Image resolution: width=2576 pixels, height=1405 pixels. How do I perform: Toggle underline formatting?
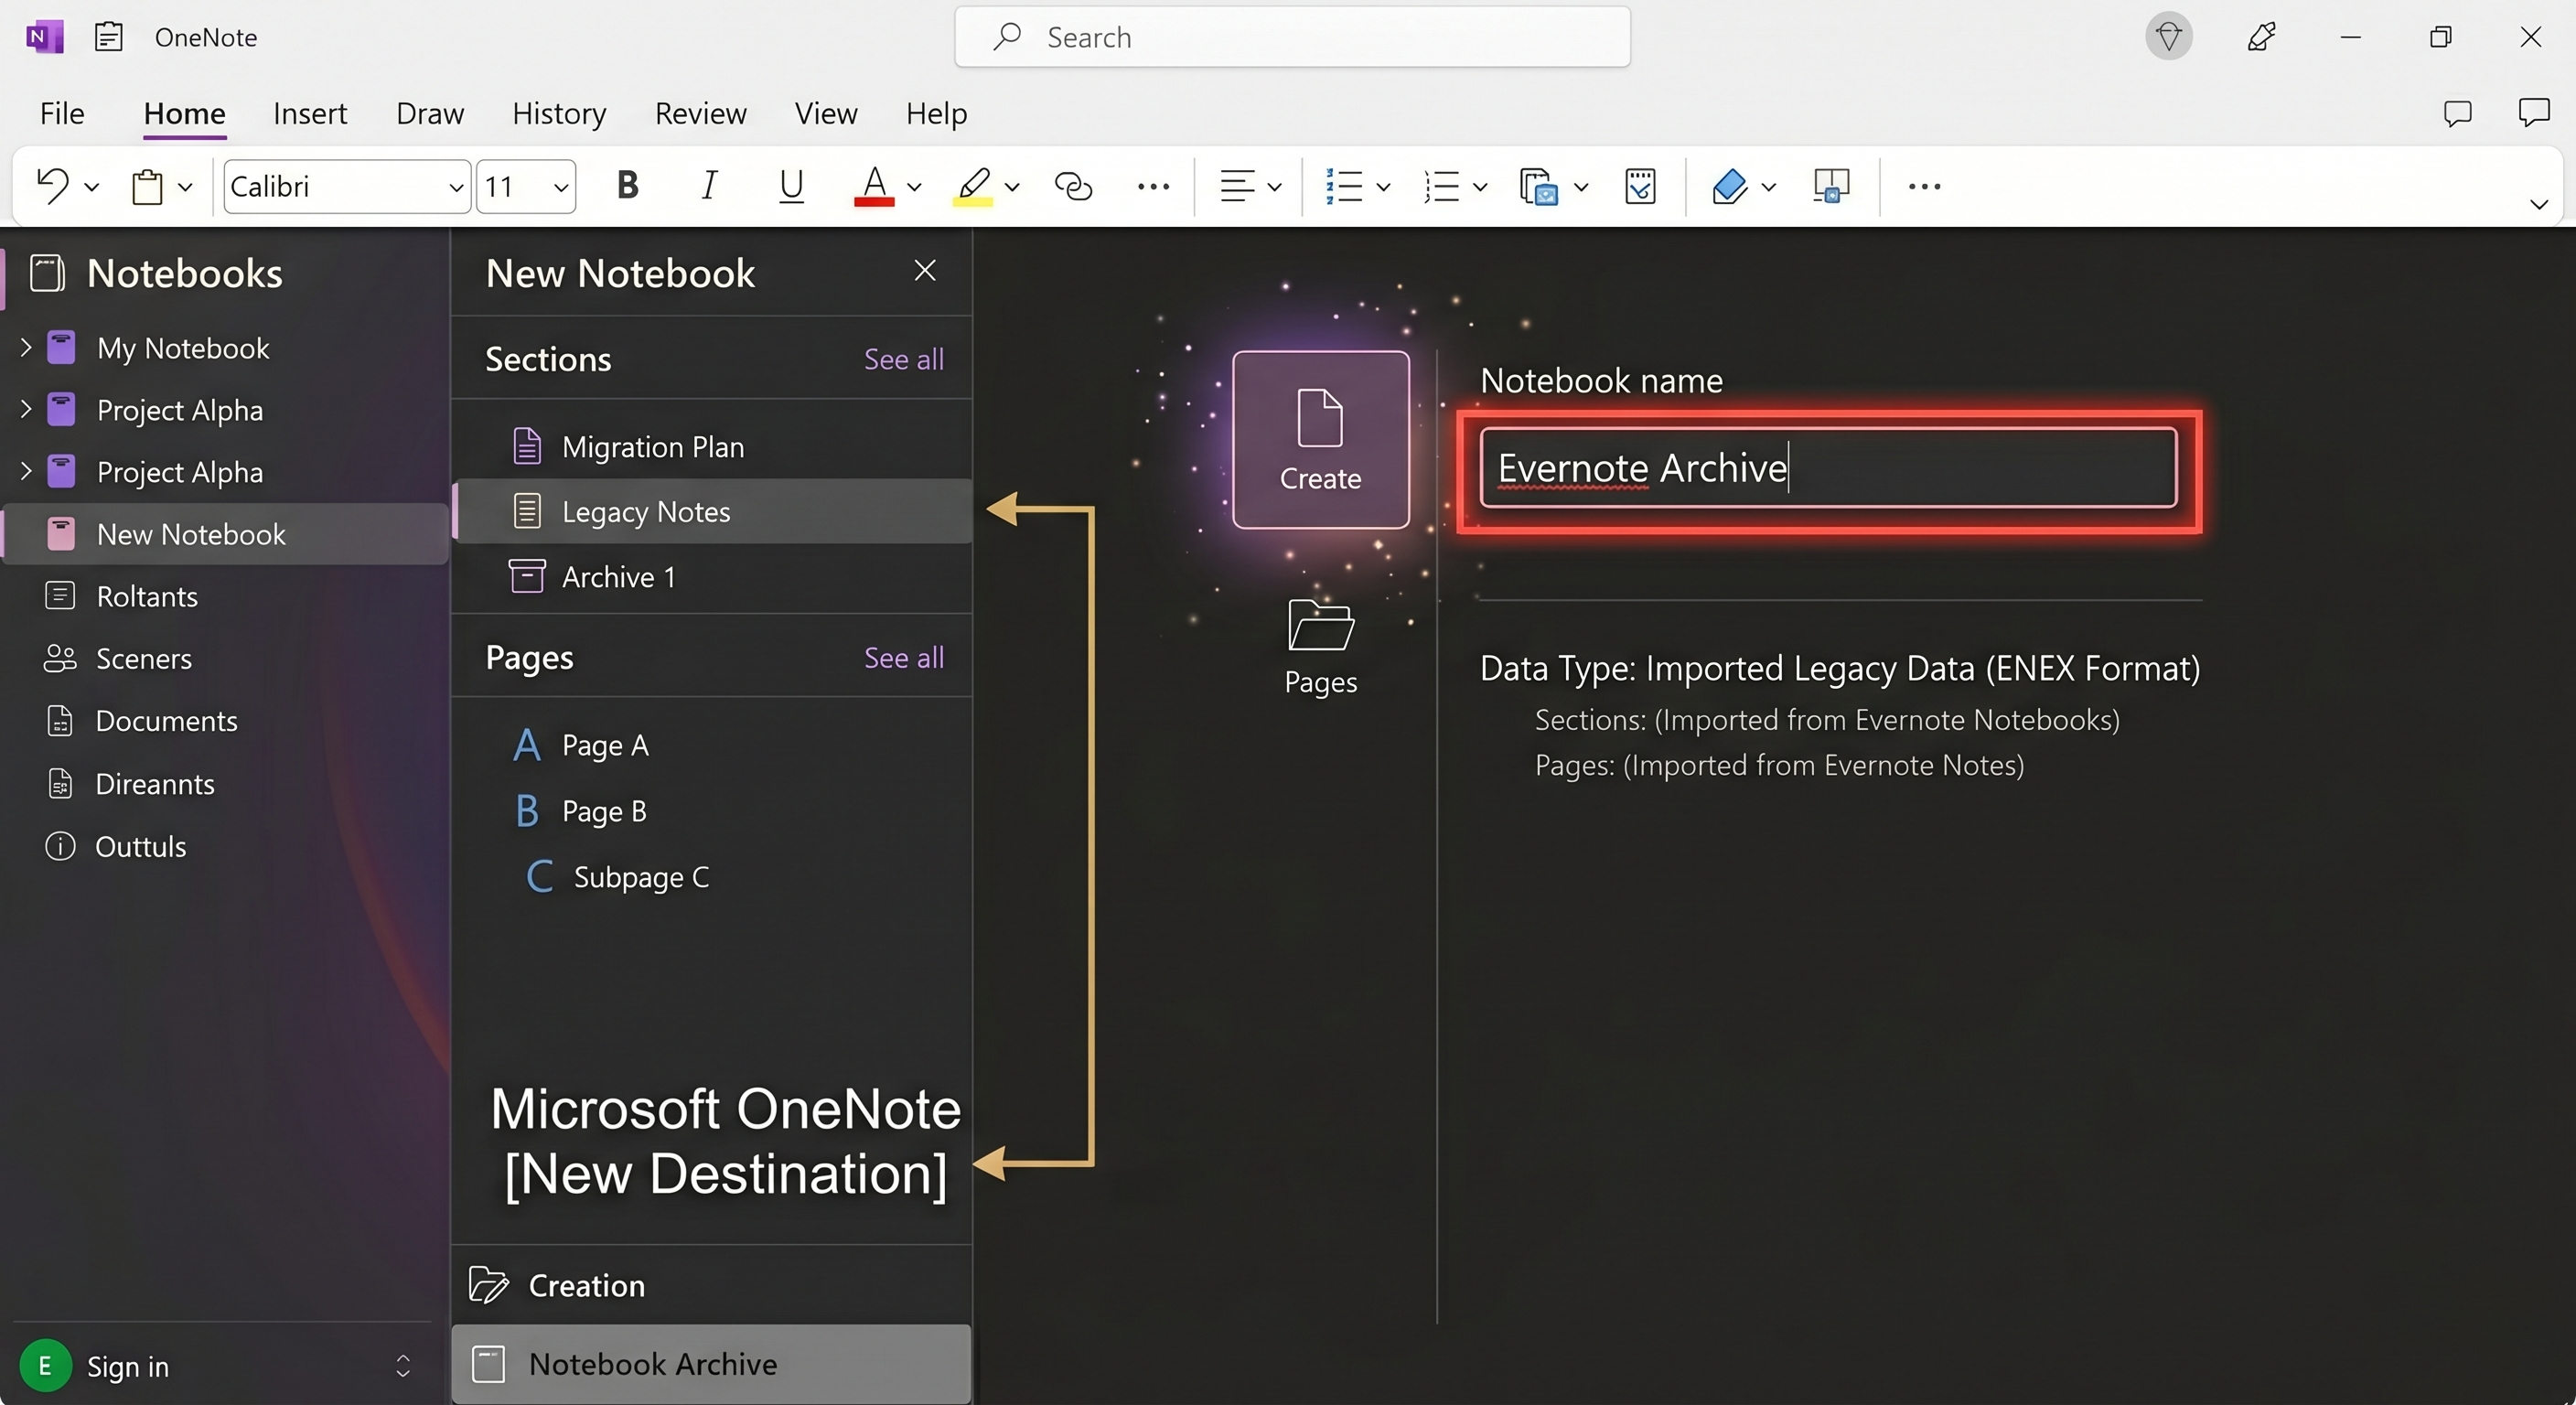point(791,186)
